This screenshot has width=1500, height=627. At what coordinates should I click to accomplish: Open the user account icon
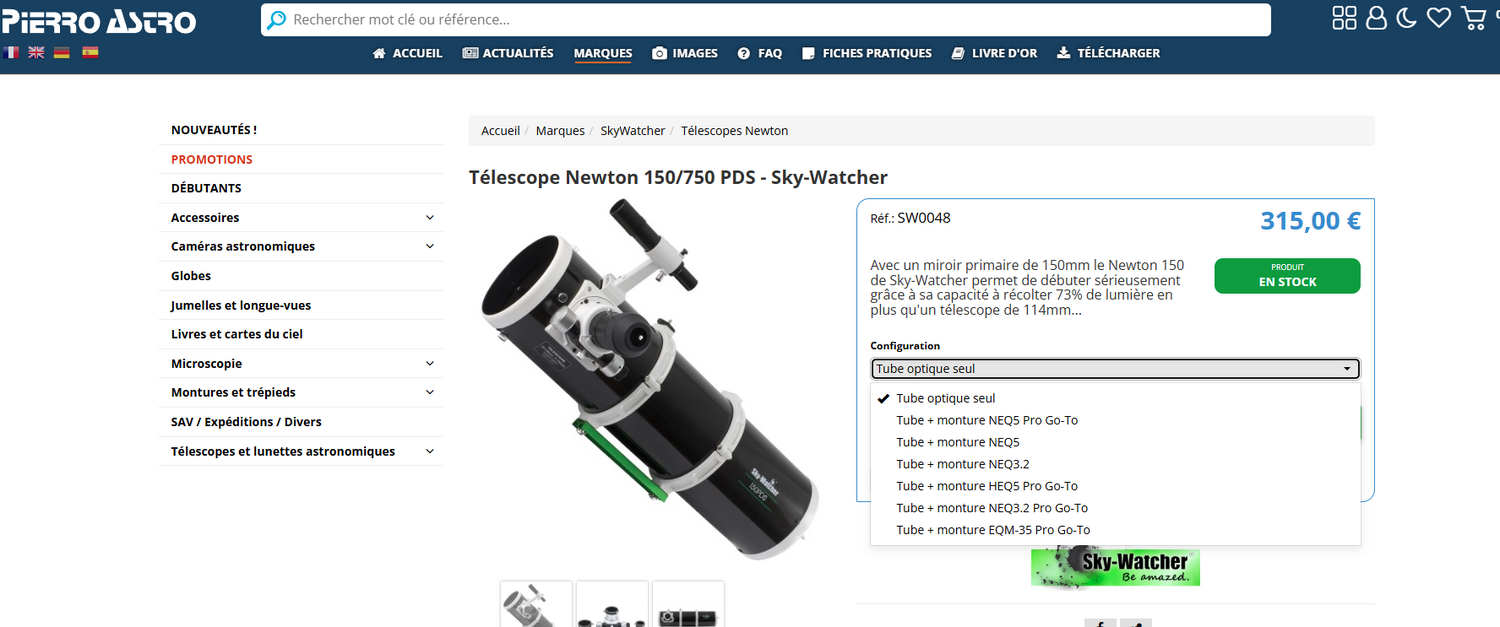click(x=1377, y=18)
